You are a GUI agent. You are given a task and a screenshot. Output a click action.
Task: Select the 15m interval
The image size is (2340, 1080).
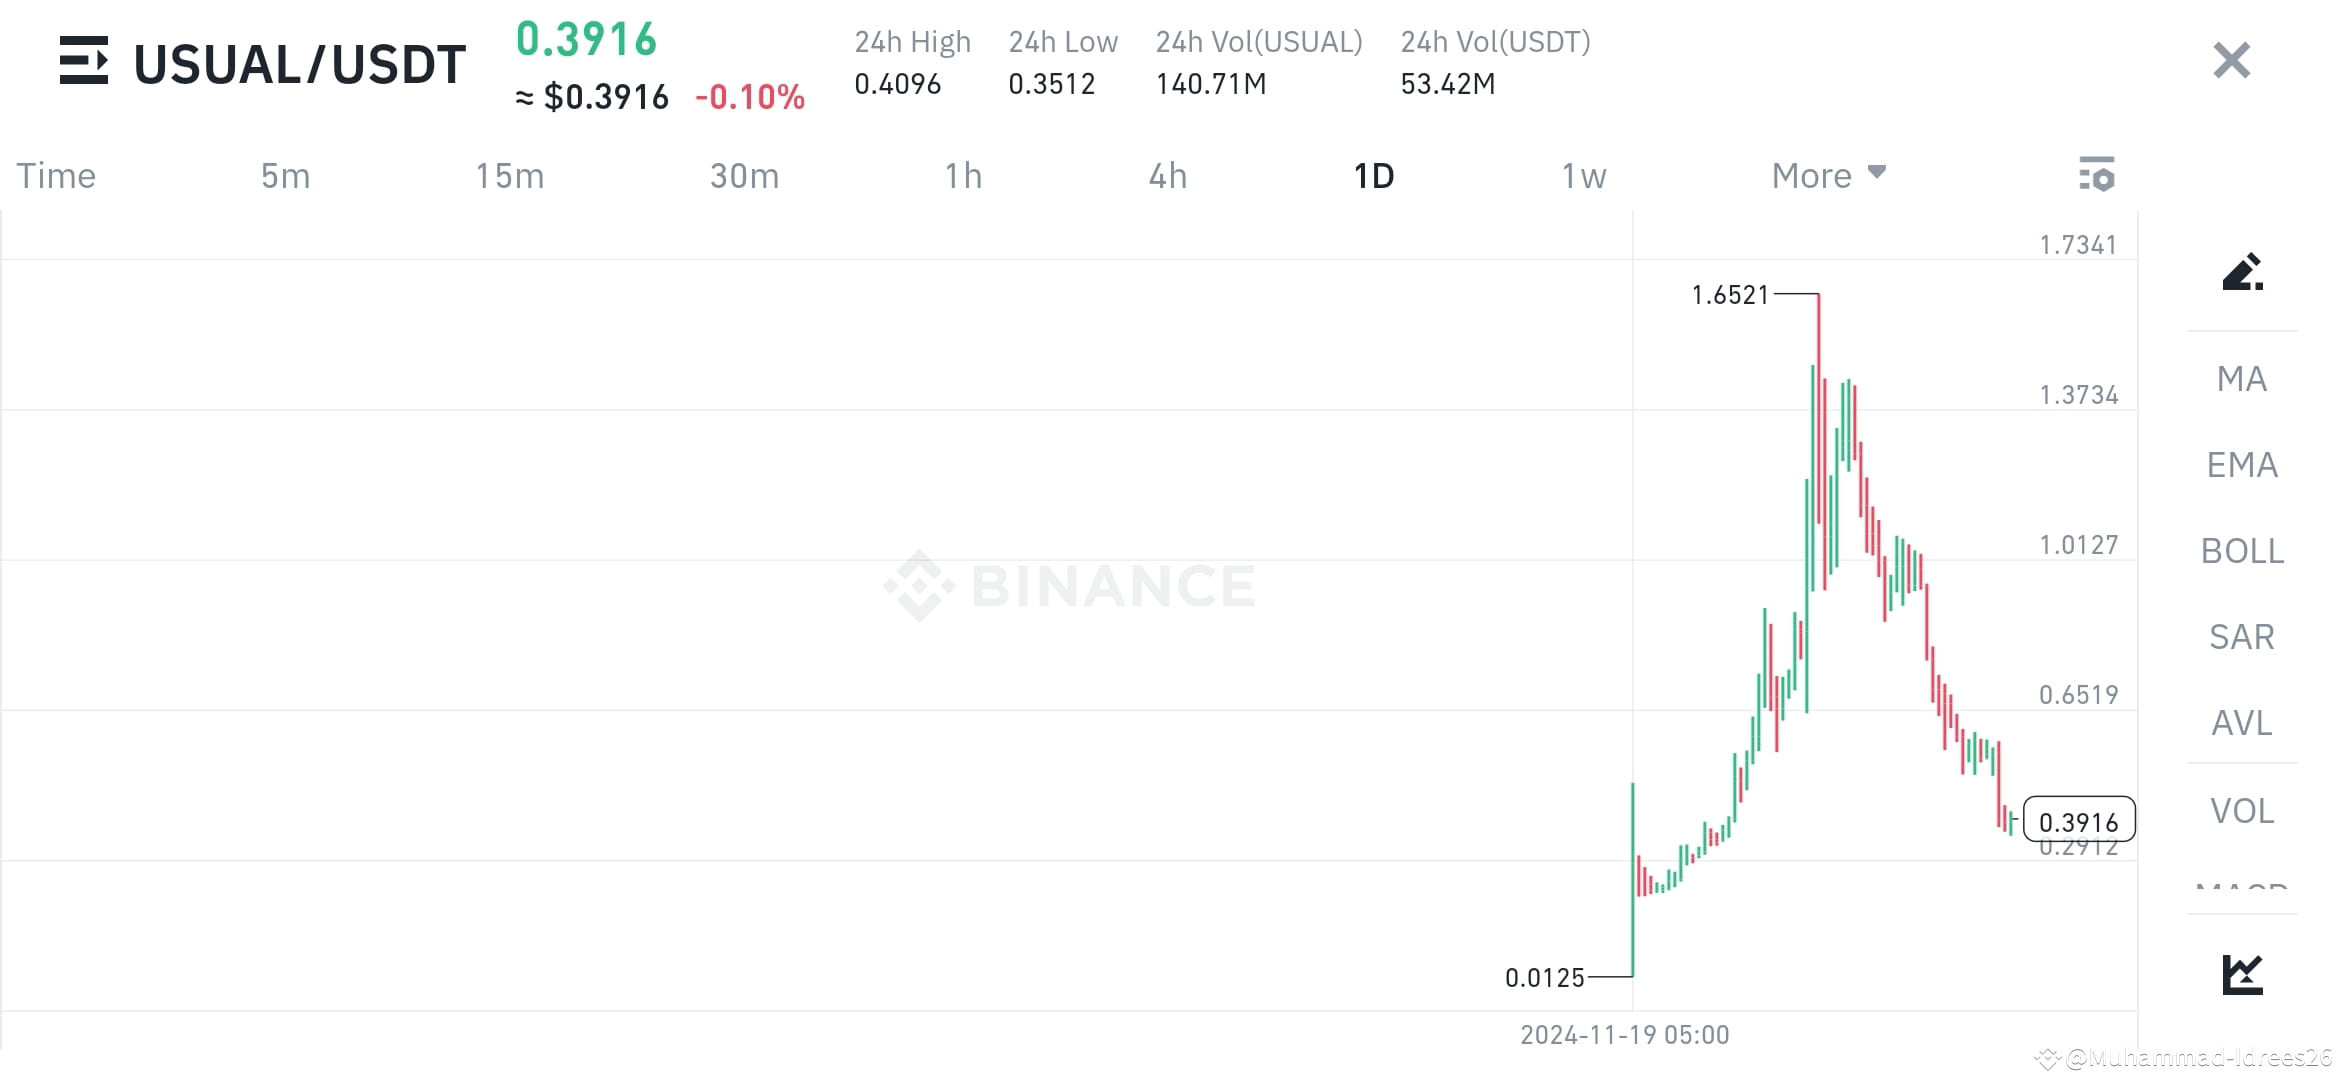coord(509,175)
